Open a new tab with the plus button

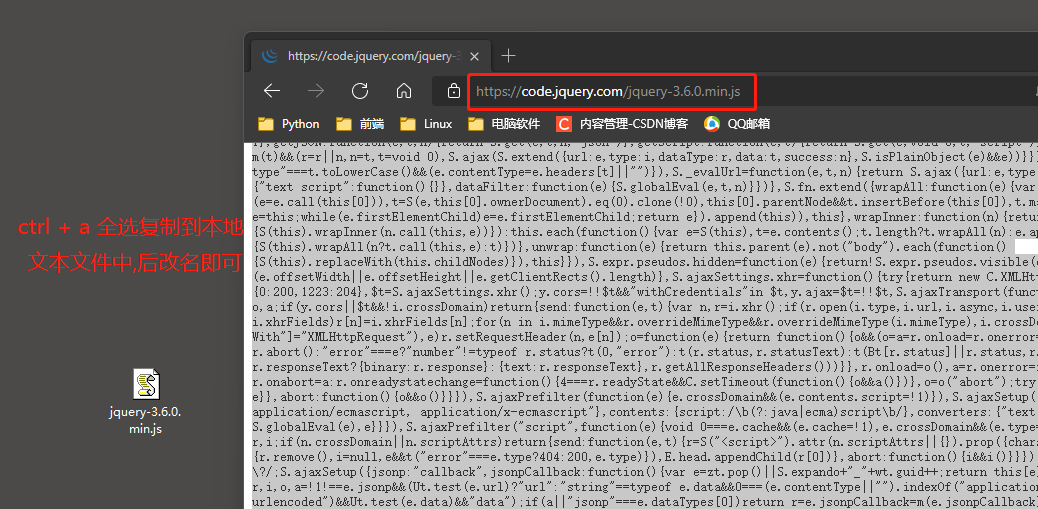508,56
